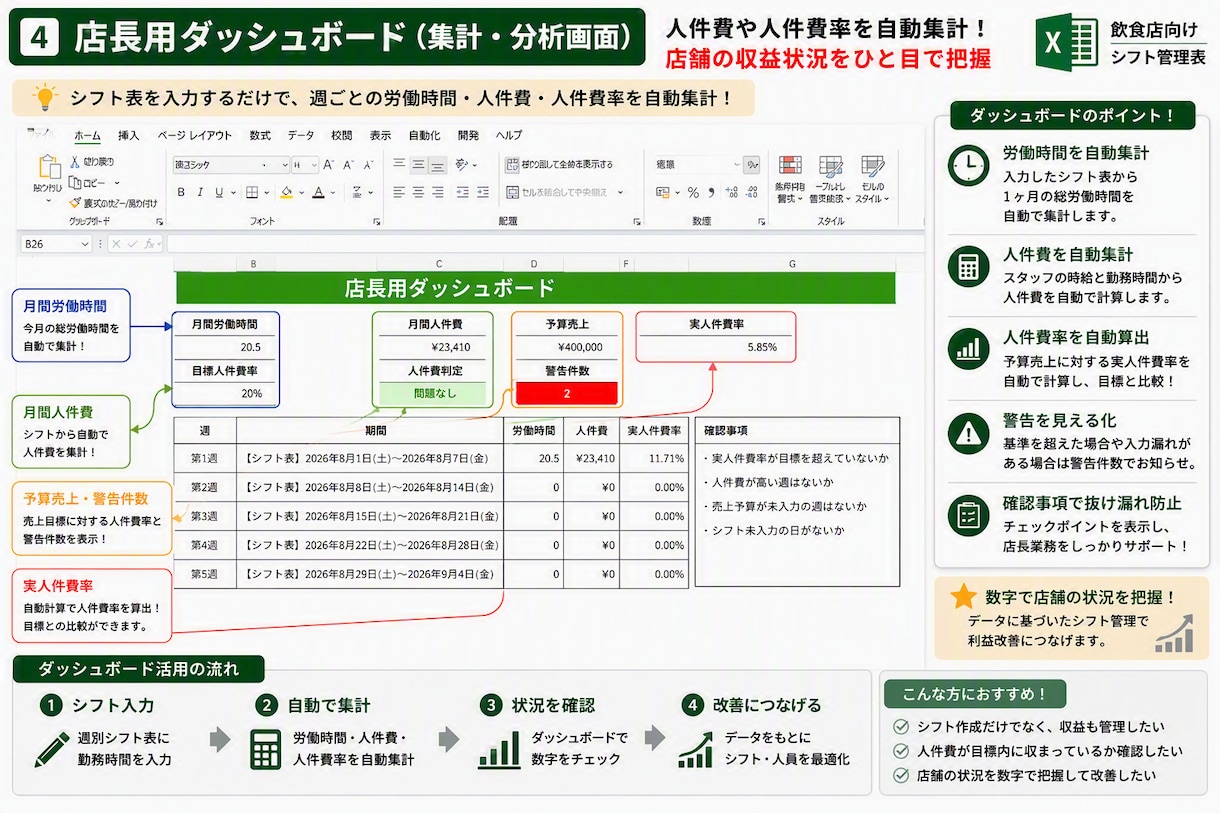Open the font color dropdown arrow
This screenshot has height=813, width=1220.
pos(331,193)
